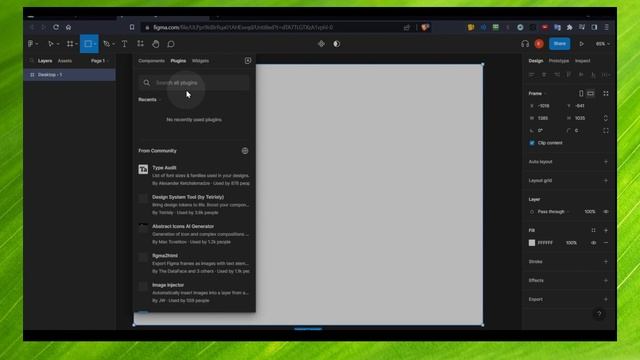Toggle the Clip content checkbox
The width and height of the screenshot is (640, 360).
click(x=532, y=143)
